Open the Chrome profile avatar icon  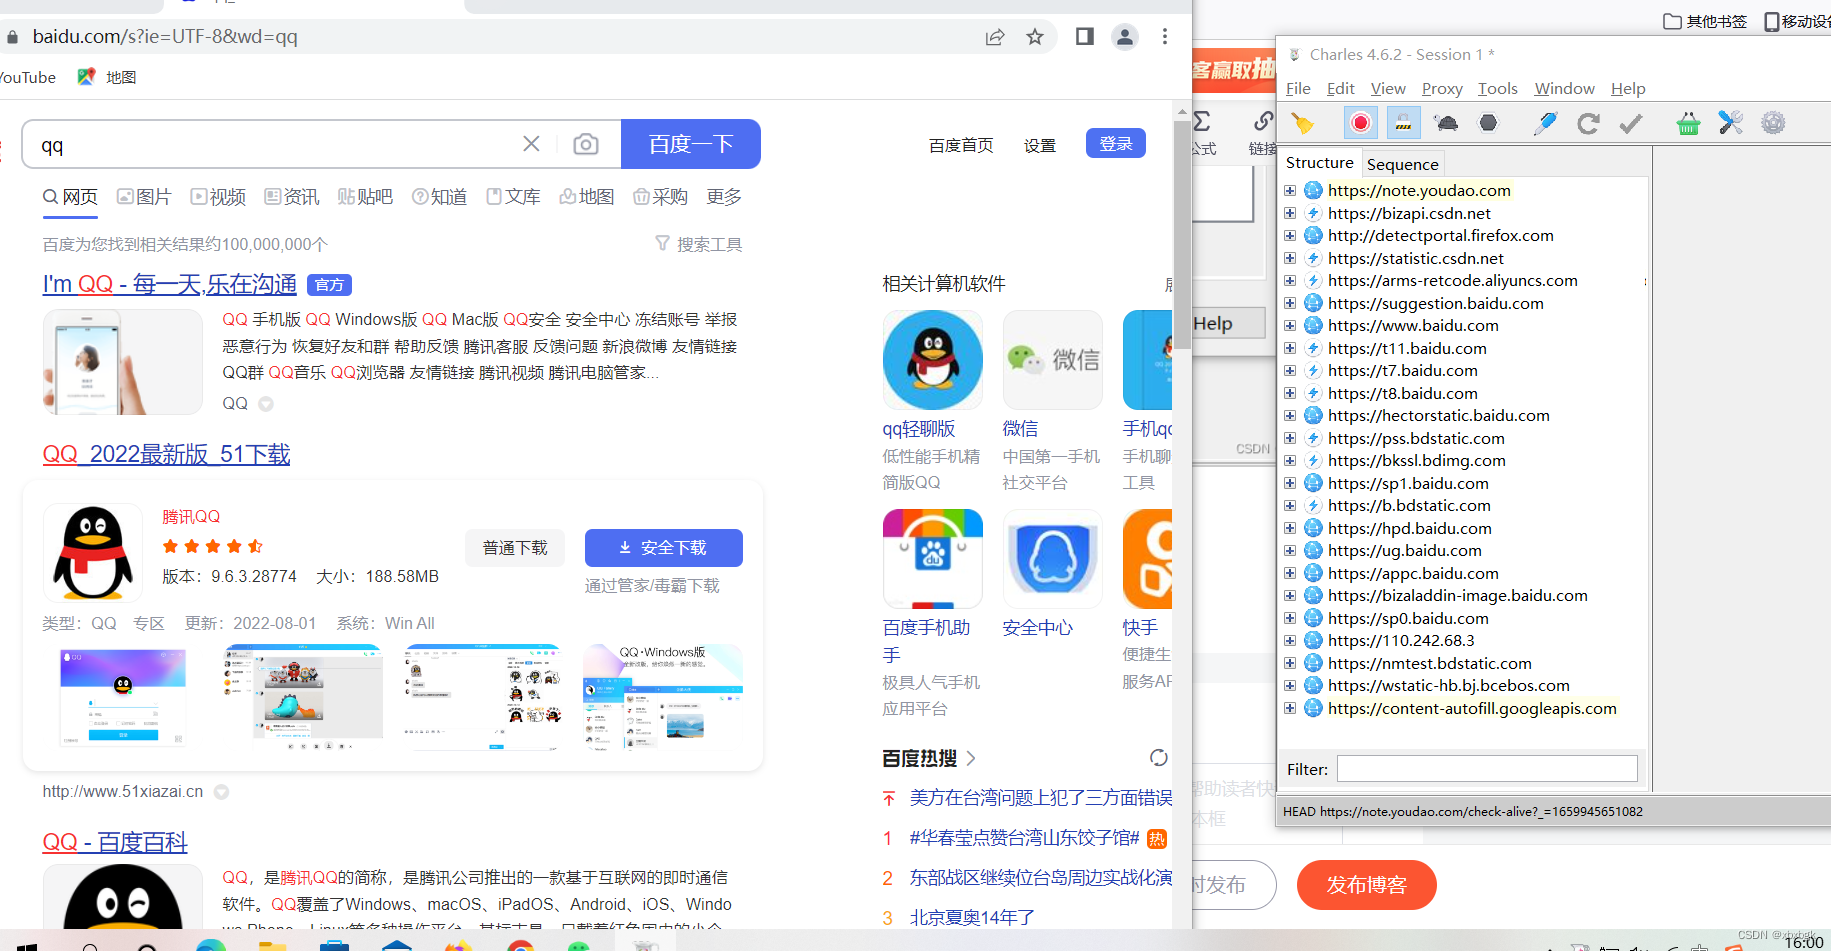pos(1125,37)
